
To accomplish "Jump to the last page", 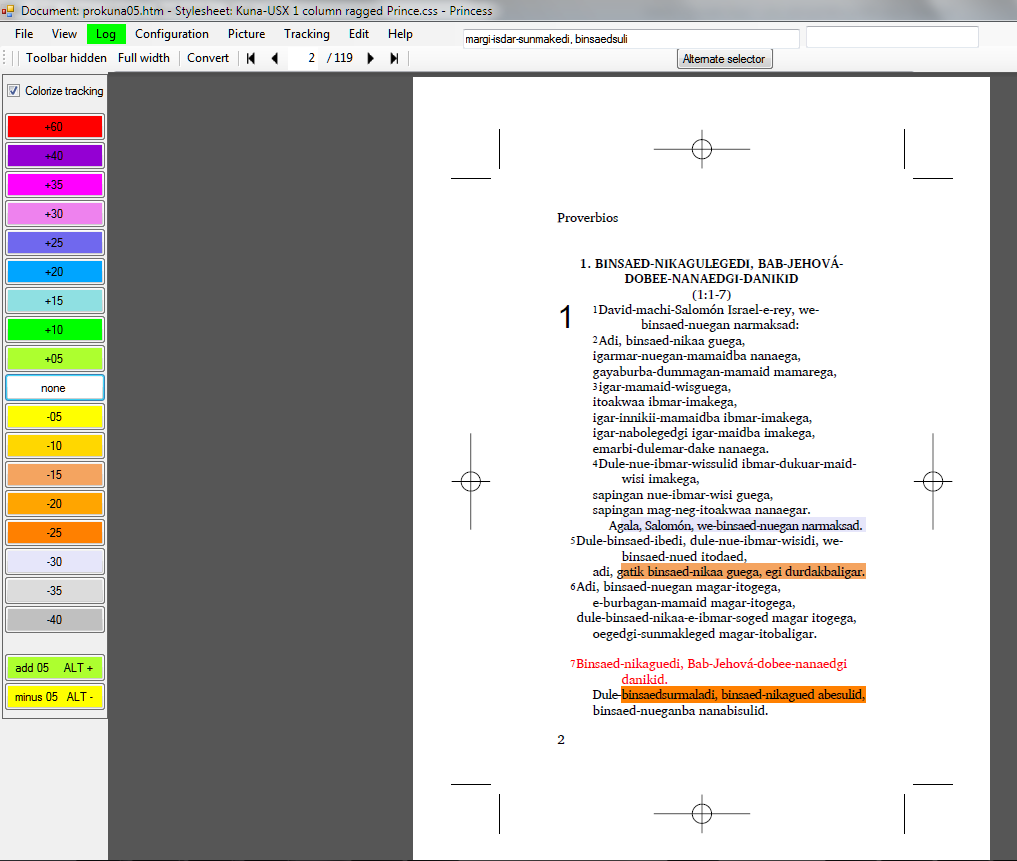I will [x=394, y=58].
